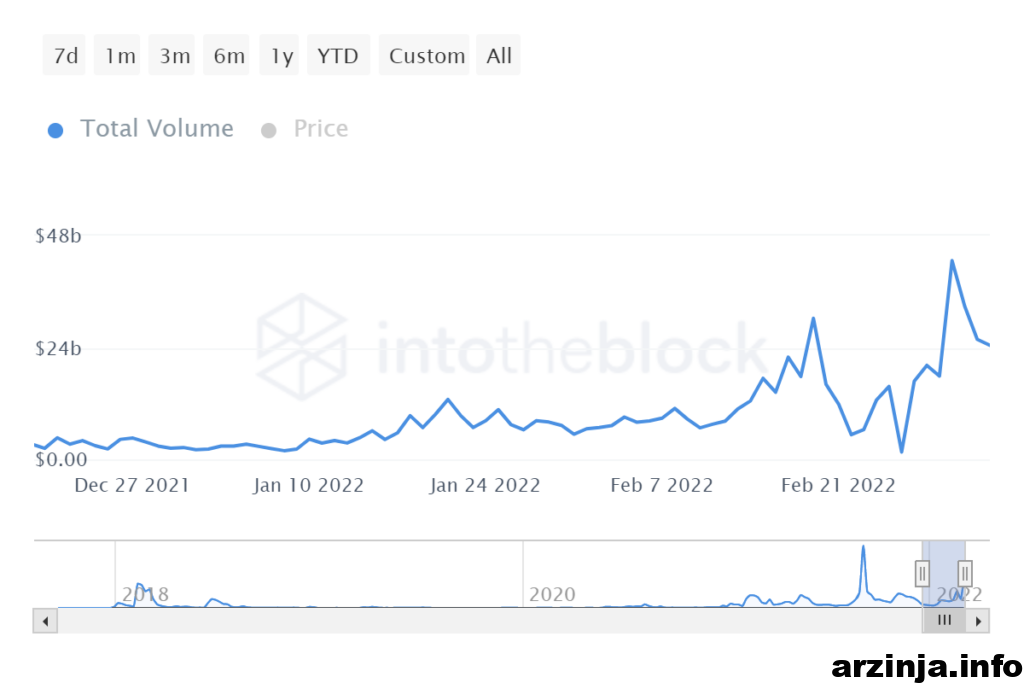Image resolution: width=1024 pixels, height=683 pixels.
Task: Click the grey Price legend dot
Action: pyautogui.click(x=268, y=131)
